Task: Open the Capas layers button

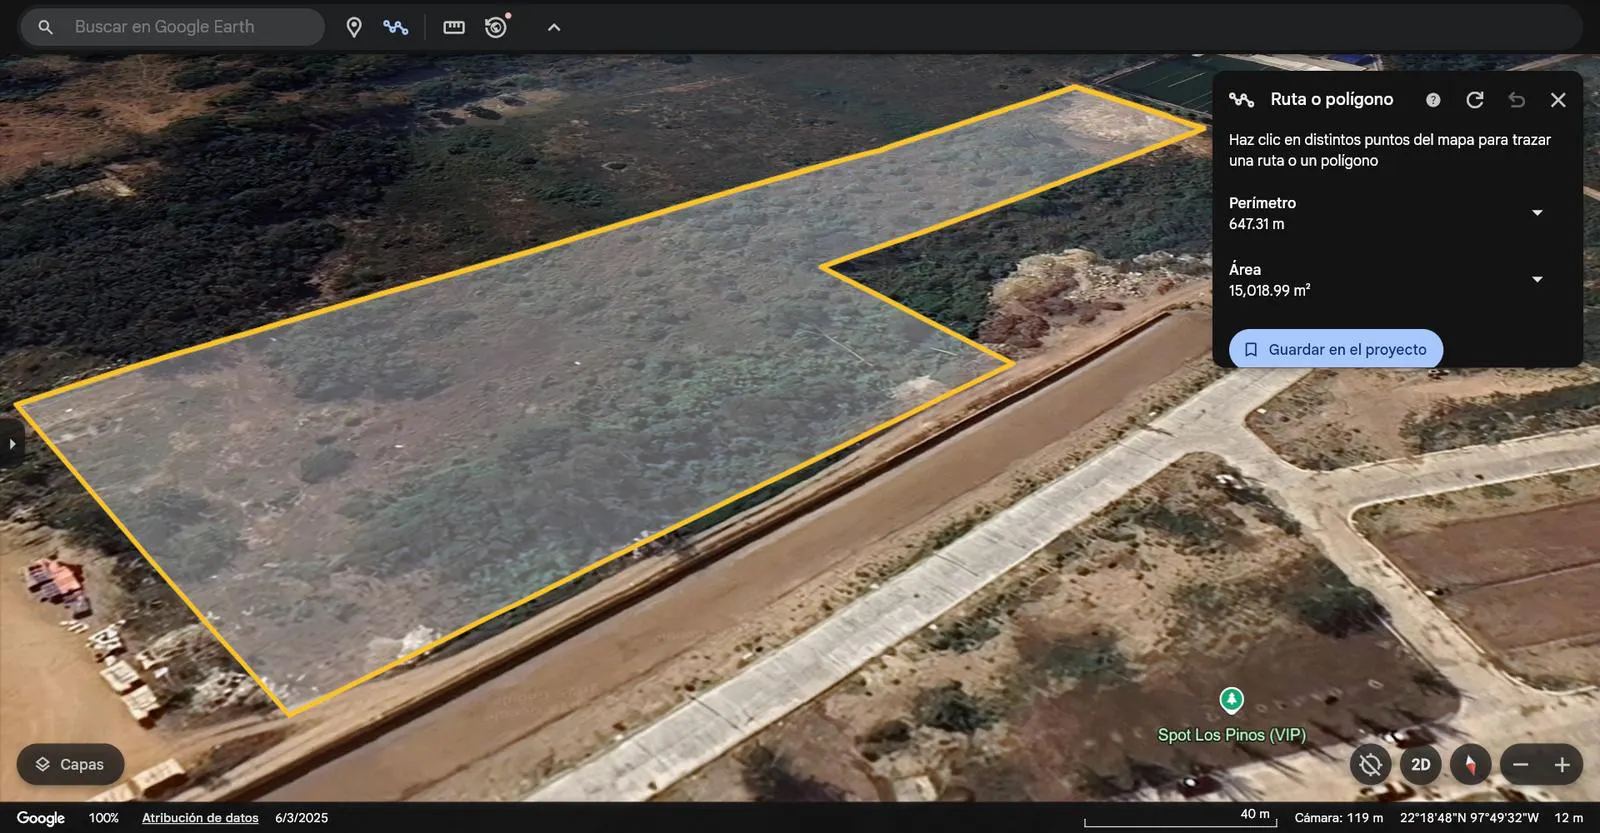Action: click(x=70, y=764)
